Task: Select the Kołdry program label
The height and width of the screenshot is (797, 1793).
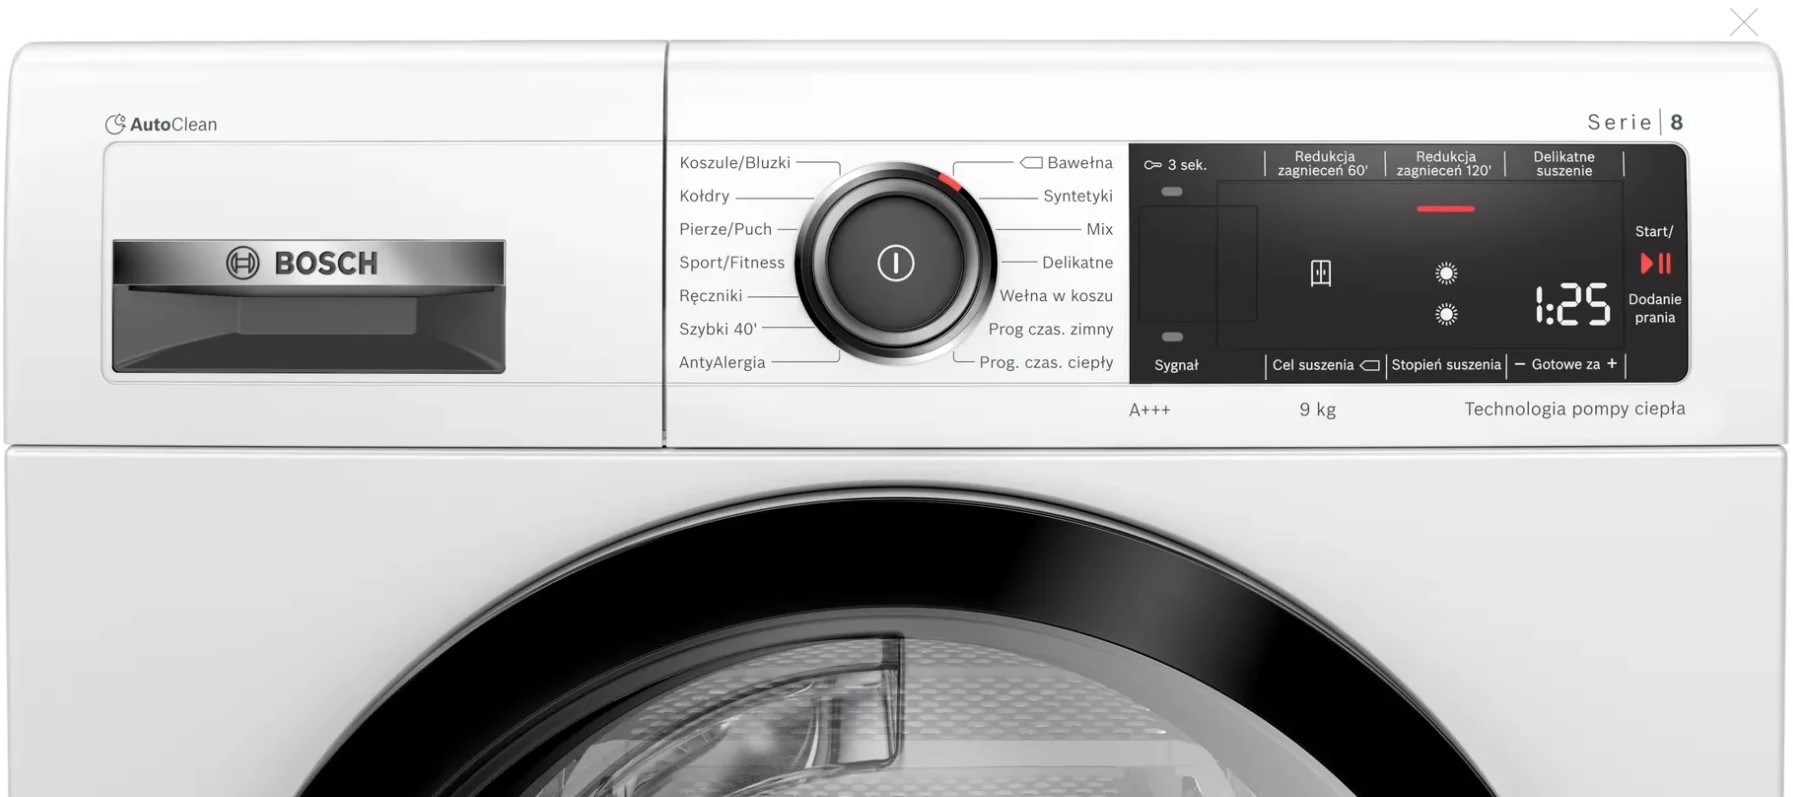Action: [x=704, y=196]
